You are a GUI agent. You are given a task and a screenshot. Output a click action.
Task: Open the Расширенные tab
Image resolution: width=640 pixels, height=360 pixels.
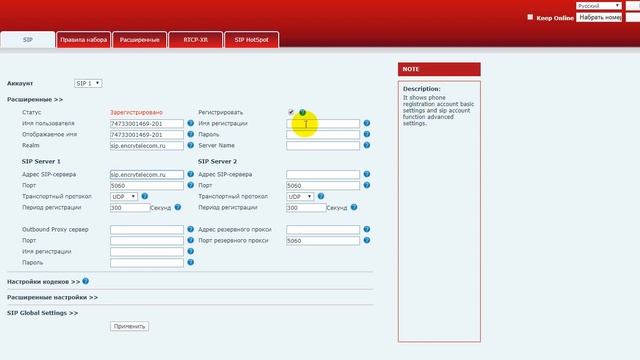pyautogui.click(x=140, y=40)
